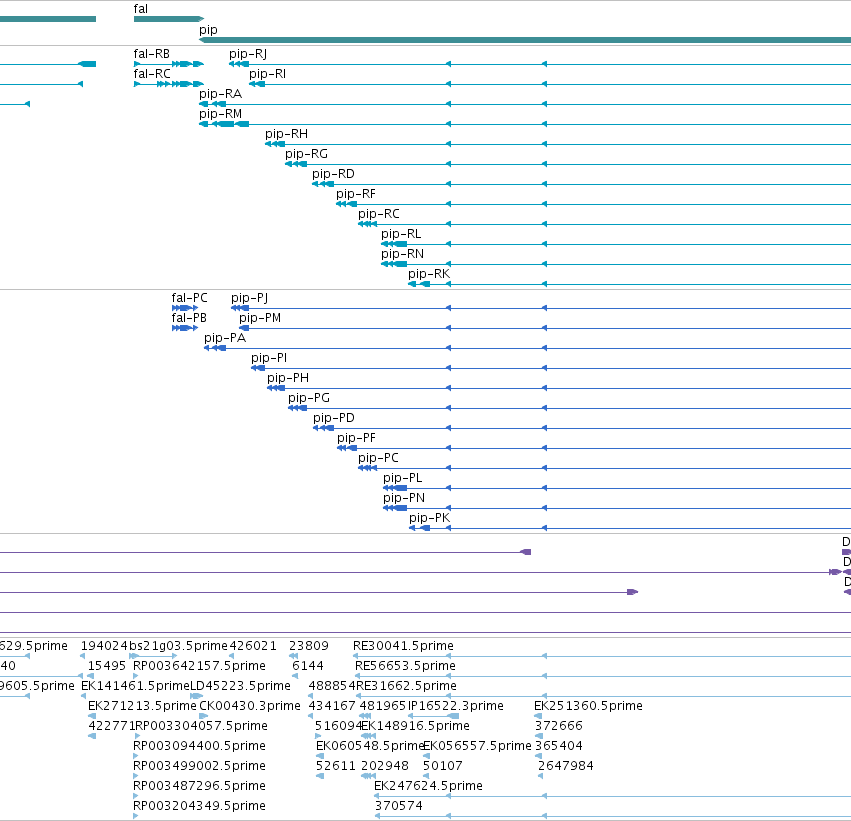This screenshot has width=851, height=821.
Task: Pick the pip-PN feature
Action: pyautogui.click(x=404, y=499)
